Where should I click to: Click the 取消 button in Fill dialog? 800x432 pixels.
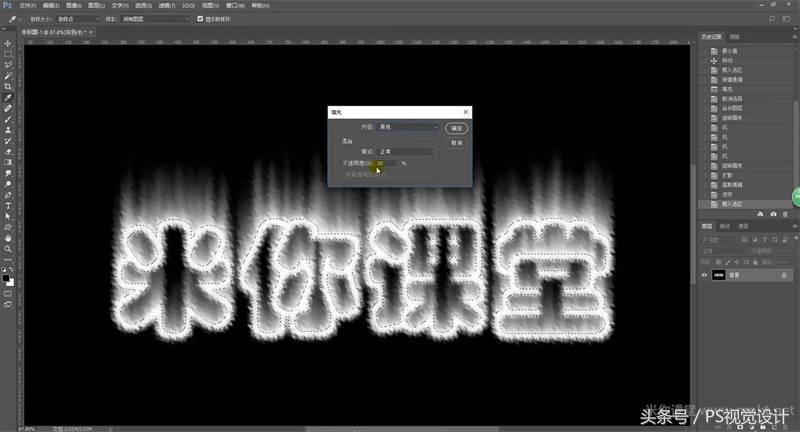(x=456, y=142)
